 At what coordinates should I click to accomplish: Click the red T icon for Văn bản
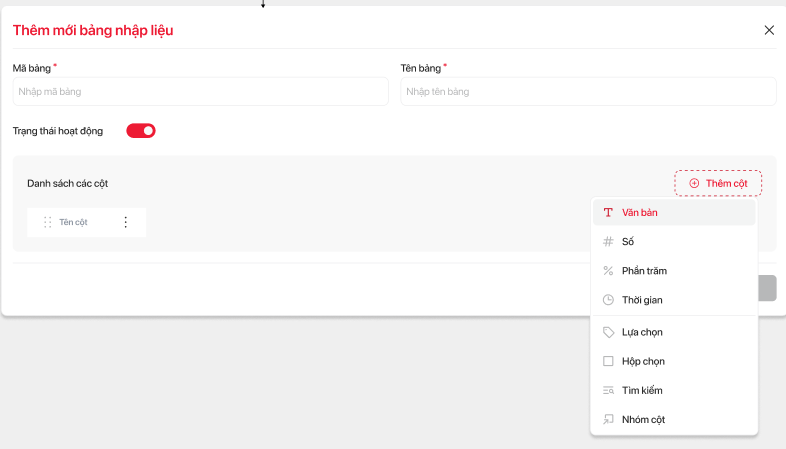click(x=608, y=213)
